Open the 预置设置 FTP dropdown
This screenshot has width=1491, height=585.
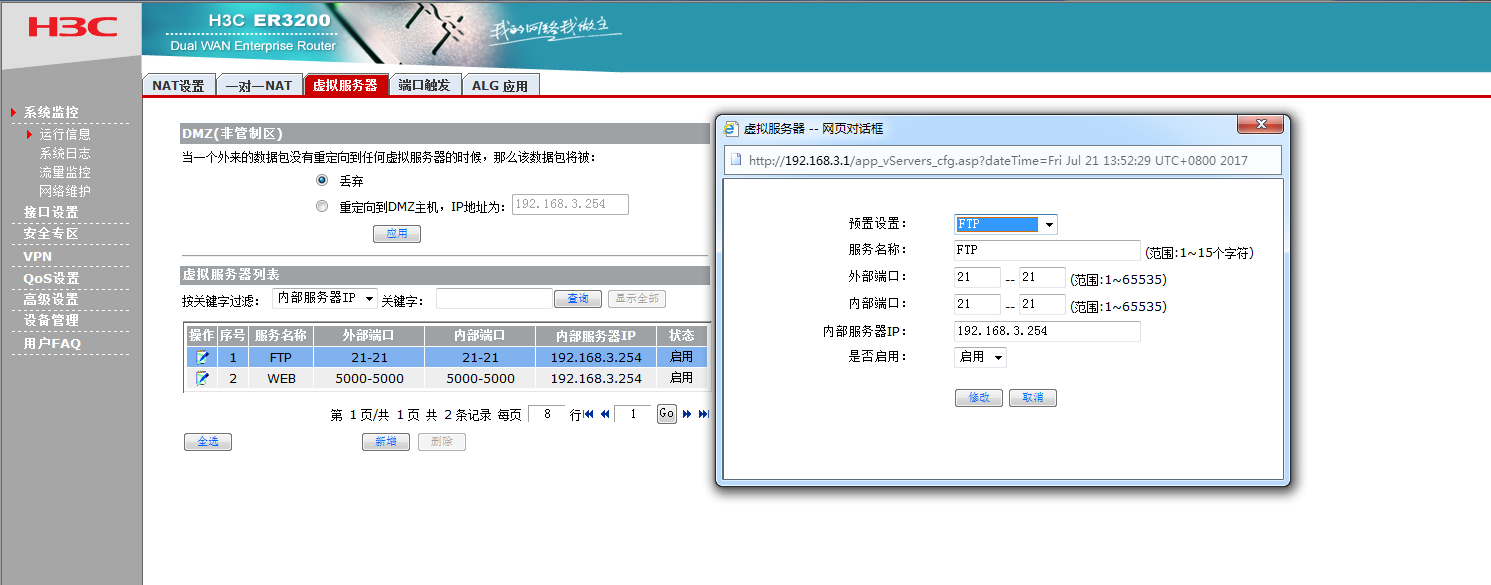(1006, 225)
